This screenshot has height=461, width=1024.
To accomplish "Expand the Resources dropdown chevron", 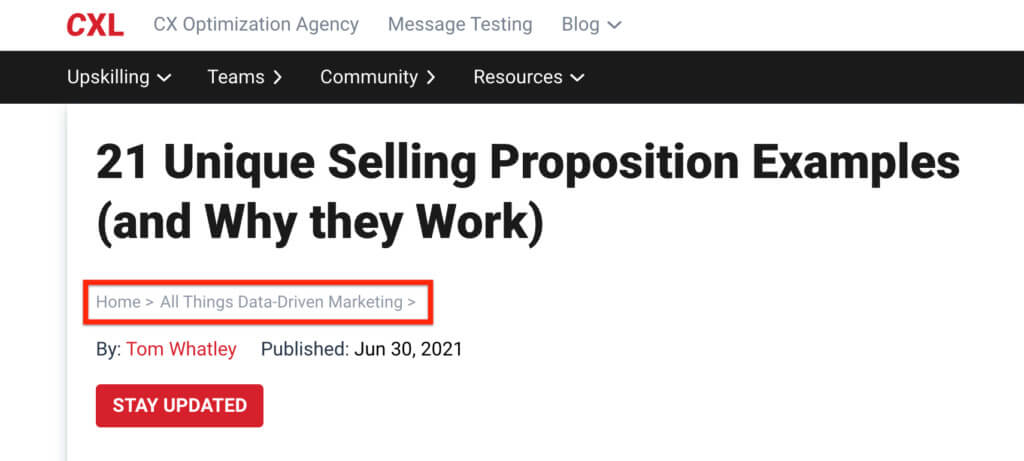I will point(577,78).
